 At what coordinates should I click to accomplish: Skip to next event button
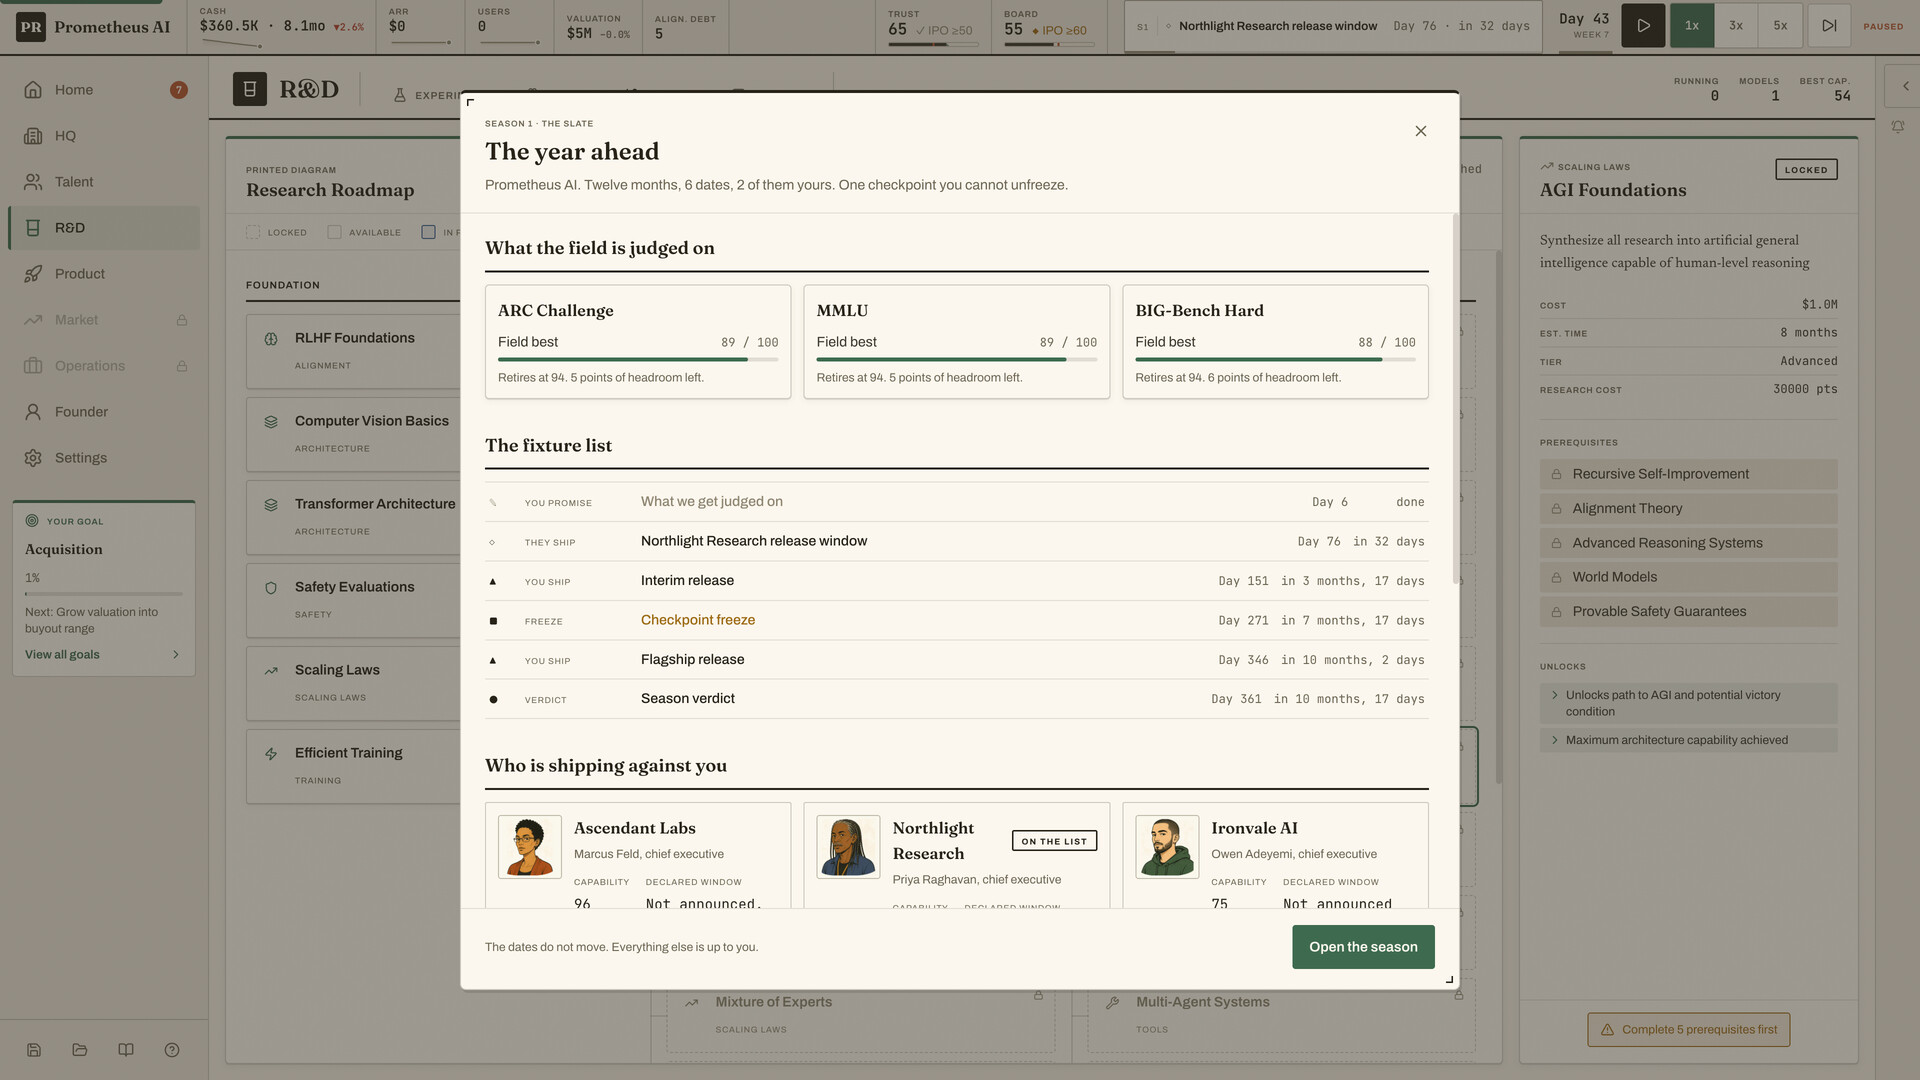(x=1828, y=26)
